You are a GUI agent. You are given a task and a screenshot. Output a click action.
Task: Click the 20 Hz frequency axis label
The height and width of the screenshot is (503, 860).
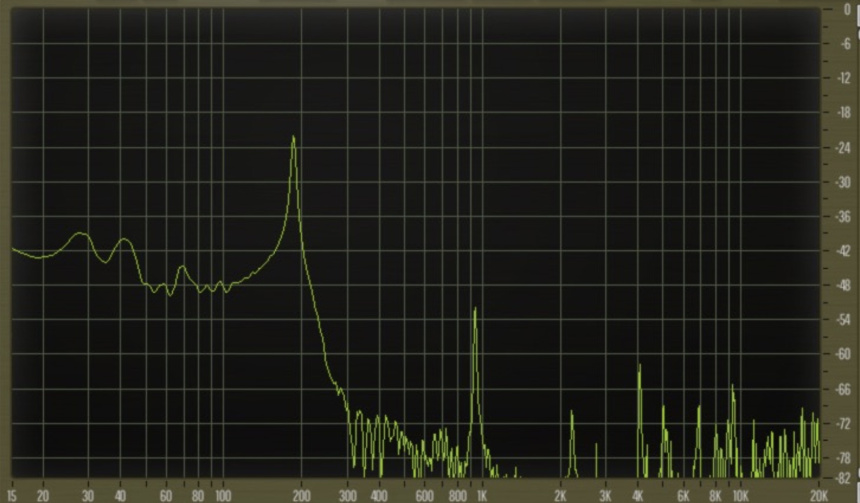43,496
